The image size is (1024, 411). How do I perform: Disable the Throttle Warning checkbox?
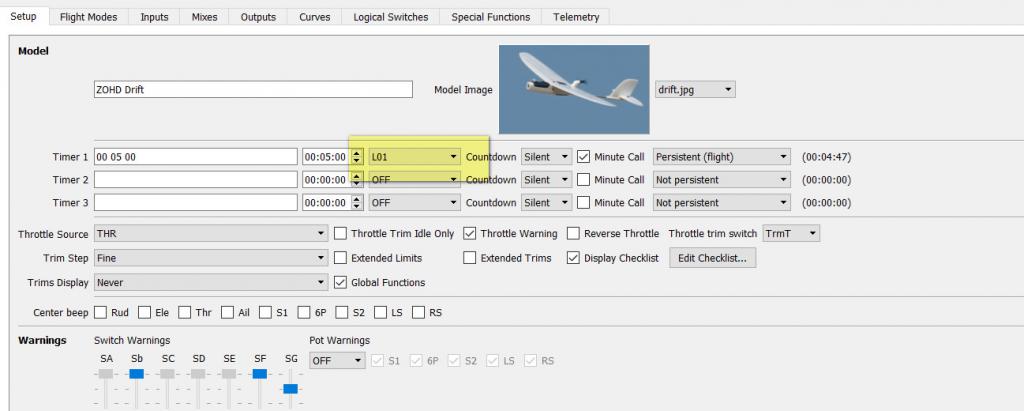(x=470, y=234)
